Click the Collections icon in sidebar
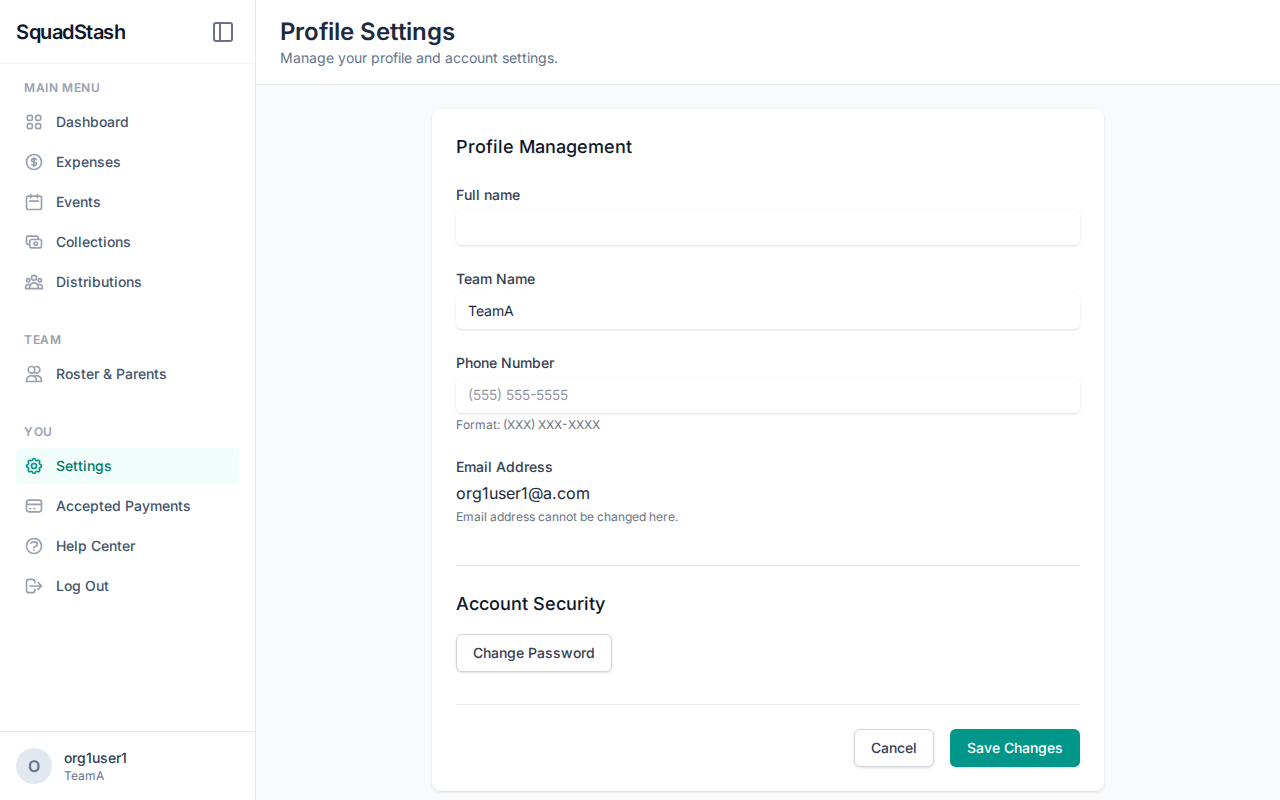This screenshot has width=1280, height=800. pos(33,241)
